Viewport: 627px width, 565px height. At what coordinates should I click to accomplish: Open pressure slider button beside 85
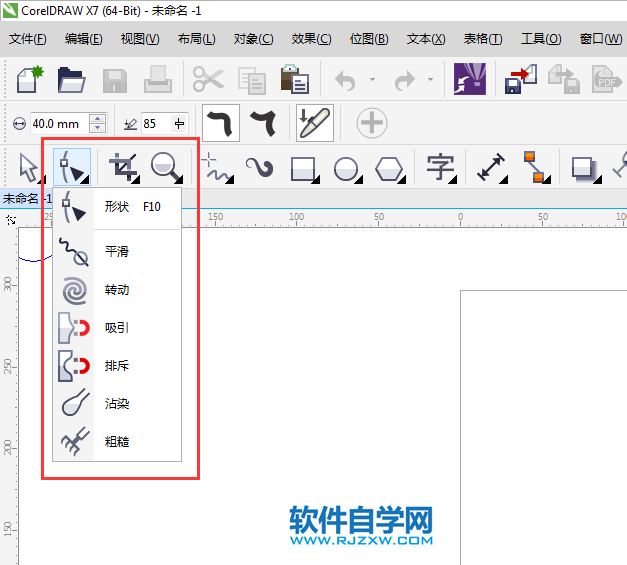click(179, 124)
